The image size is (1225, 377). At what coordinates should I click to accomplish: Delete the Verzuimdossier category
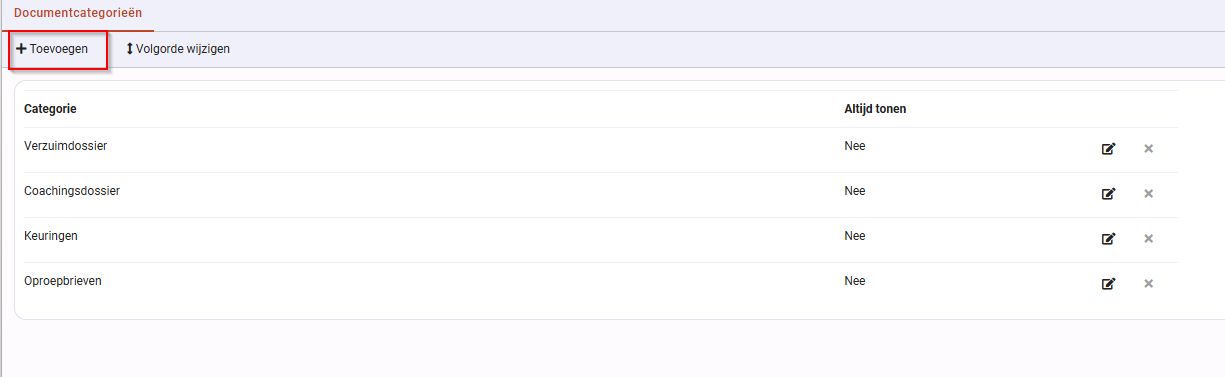tap(1149, 149)
